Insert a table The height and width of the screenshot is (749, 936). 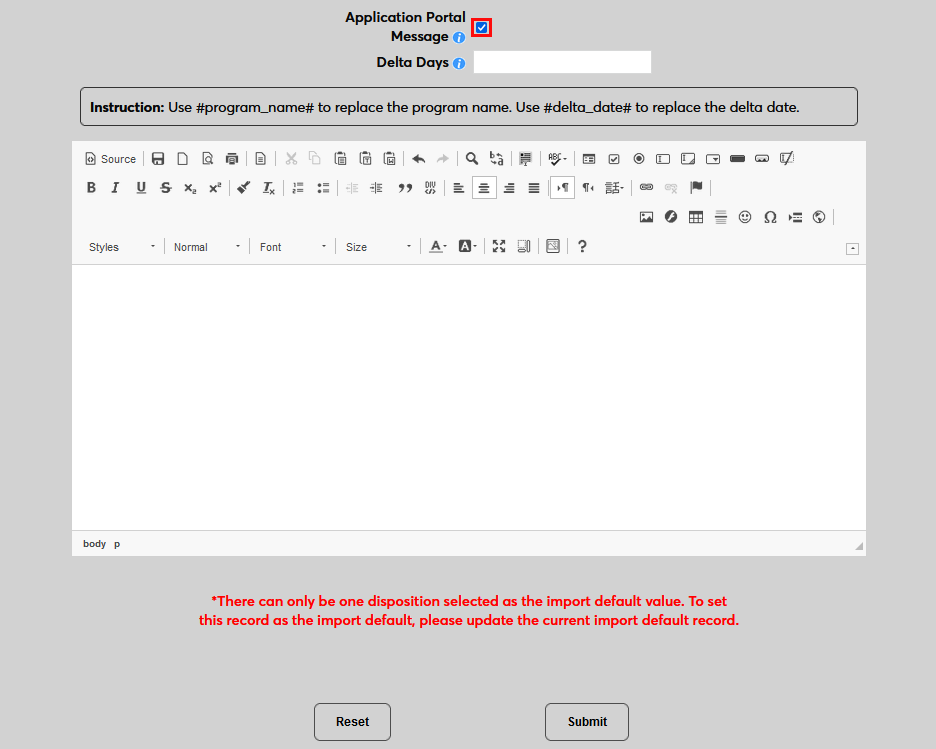[x=695, y=217]
